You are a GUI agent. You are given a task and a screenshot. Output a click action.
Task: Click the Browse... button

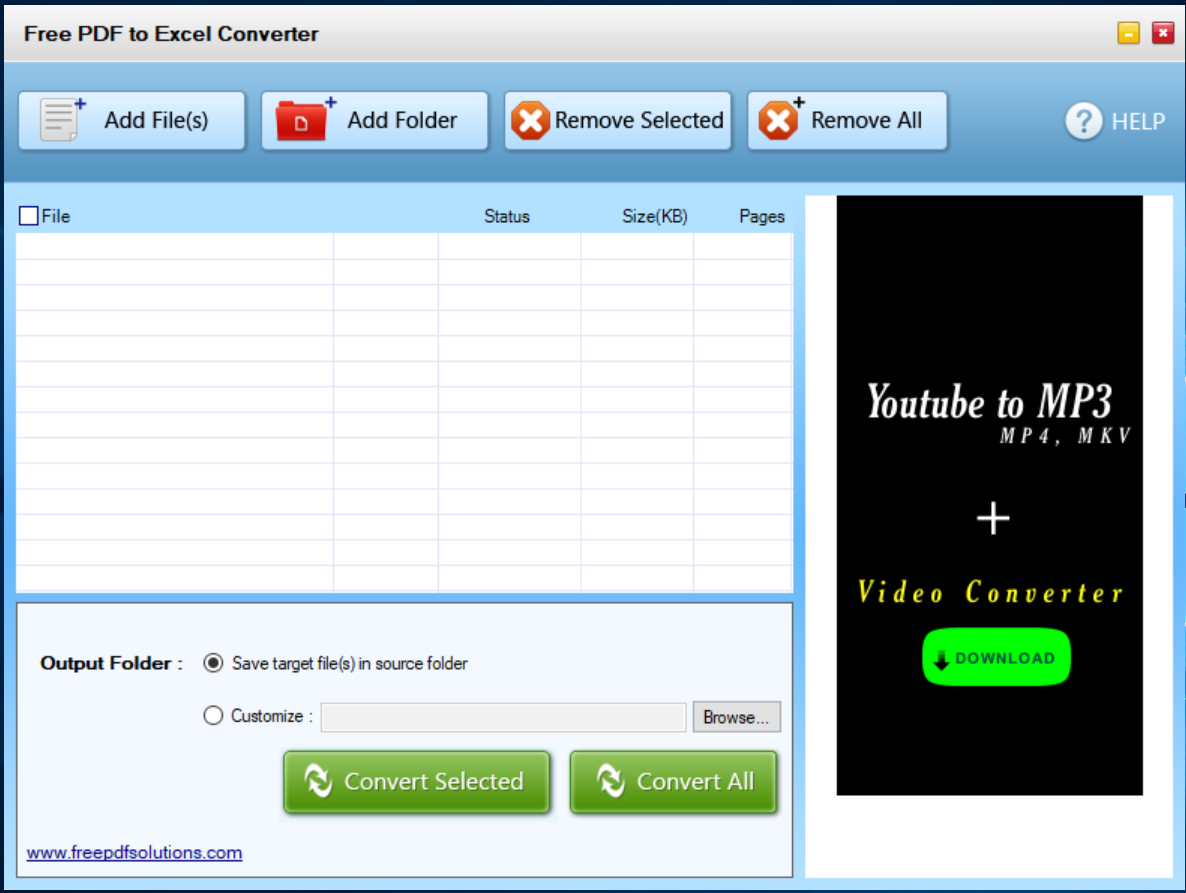coord(736,717)
